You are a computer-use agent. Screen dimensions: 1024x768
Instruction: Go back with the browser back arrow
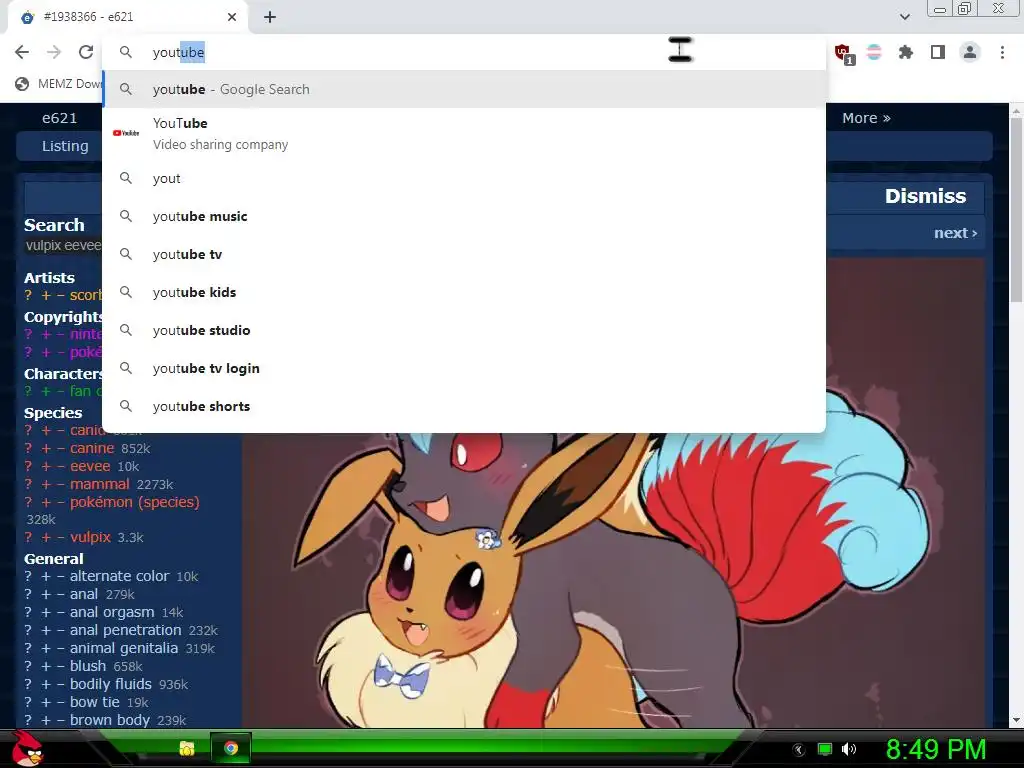[22, 52]
